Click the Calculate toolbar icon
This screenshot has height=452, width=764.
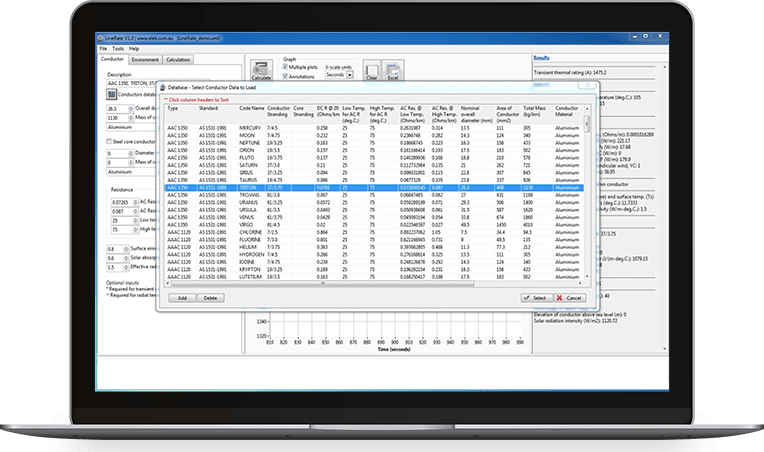click(x=261, y=71)
